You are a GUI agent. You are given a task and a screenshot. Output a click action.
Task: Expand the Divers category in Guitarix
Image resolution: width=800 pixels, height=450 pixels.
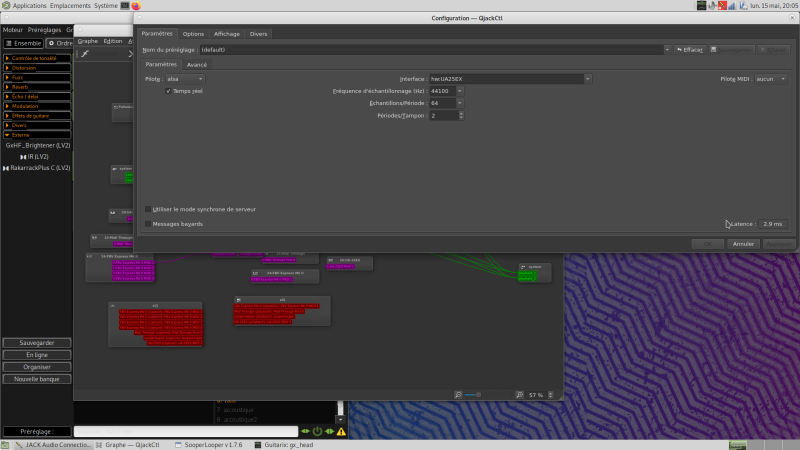37,126
